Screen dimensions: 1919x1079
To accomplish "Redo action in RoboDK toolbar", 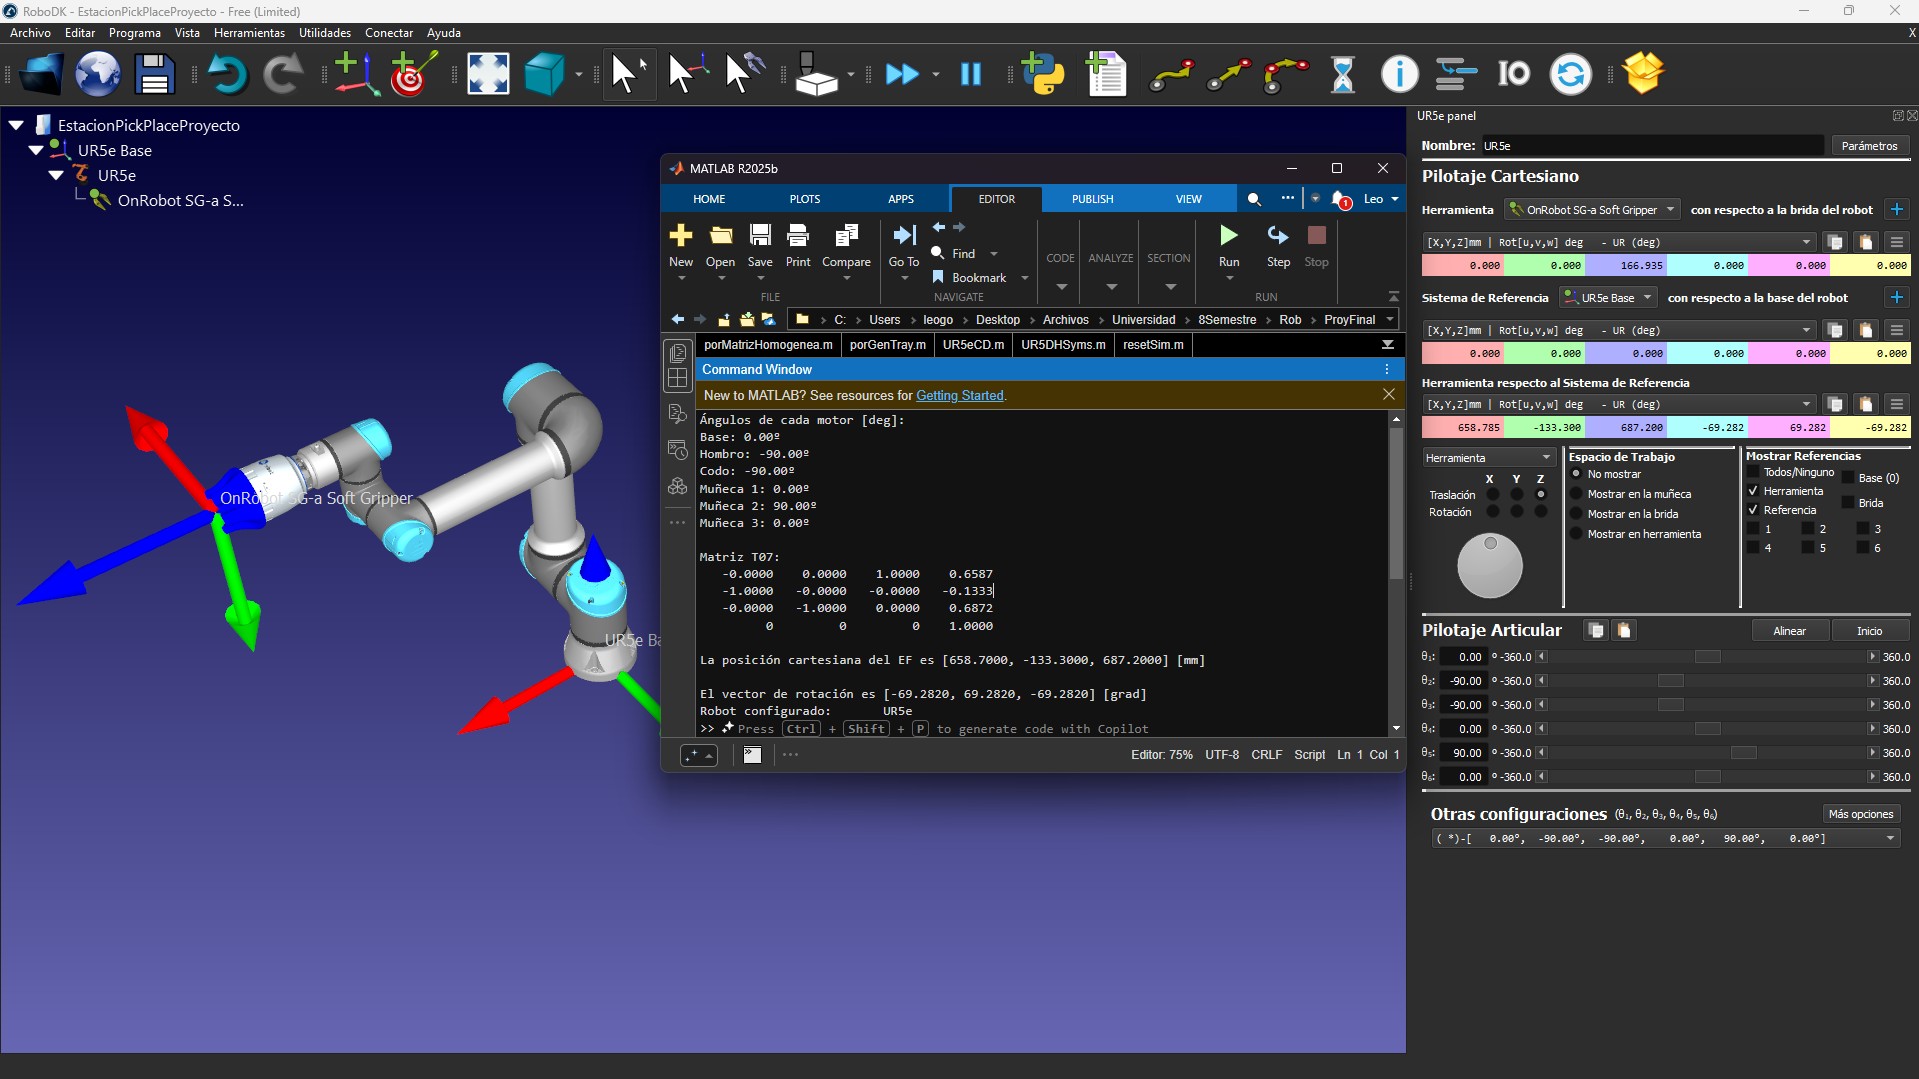I will [283, 74].
